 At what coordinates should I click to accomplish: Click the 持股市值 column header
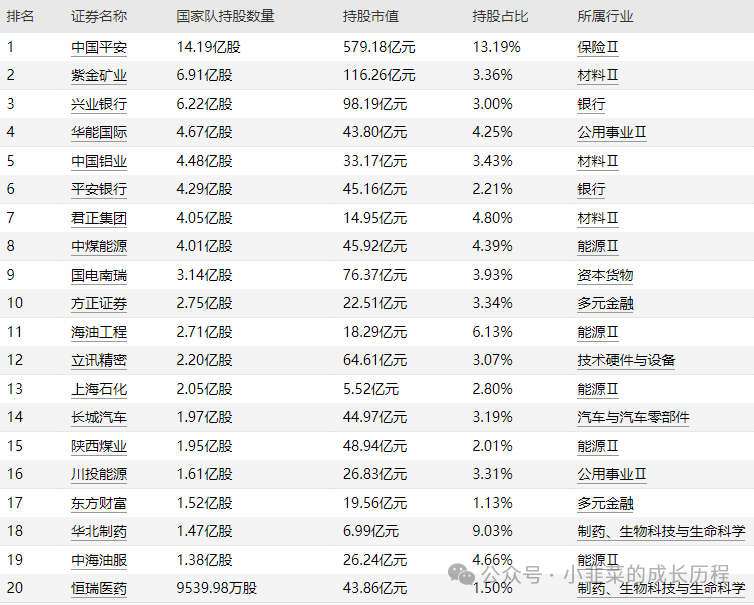point(371,16)
